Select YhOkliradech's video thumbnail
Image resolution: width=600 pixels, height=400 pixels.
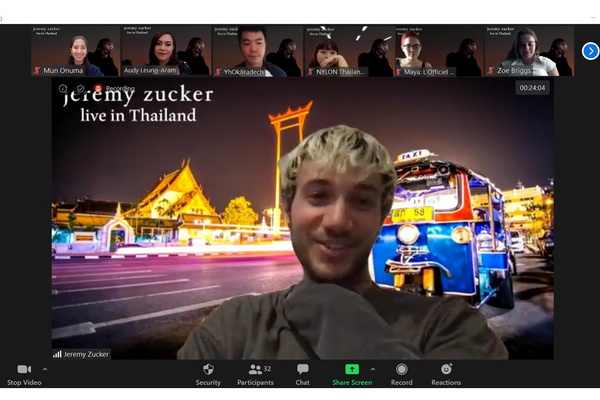[x=258, y=51]
